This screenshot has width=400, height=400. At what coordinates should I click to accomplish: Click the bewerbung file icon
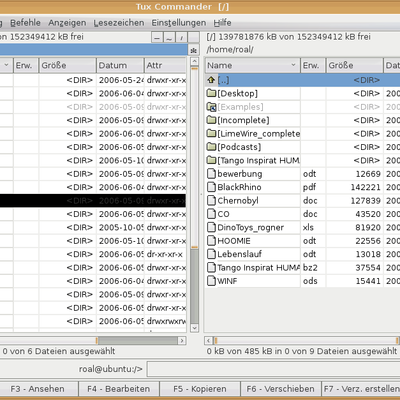pos(211,174)
